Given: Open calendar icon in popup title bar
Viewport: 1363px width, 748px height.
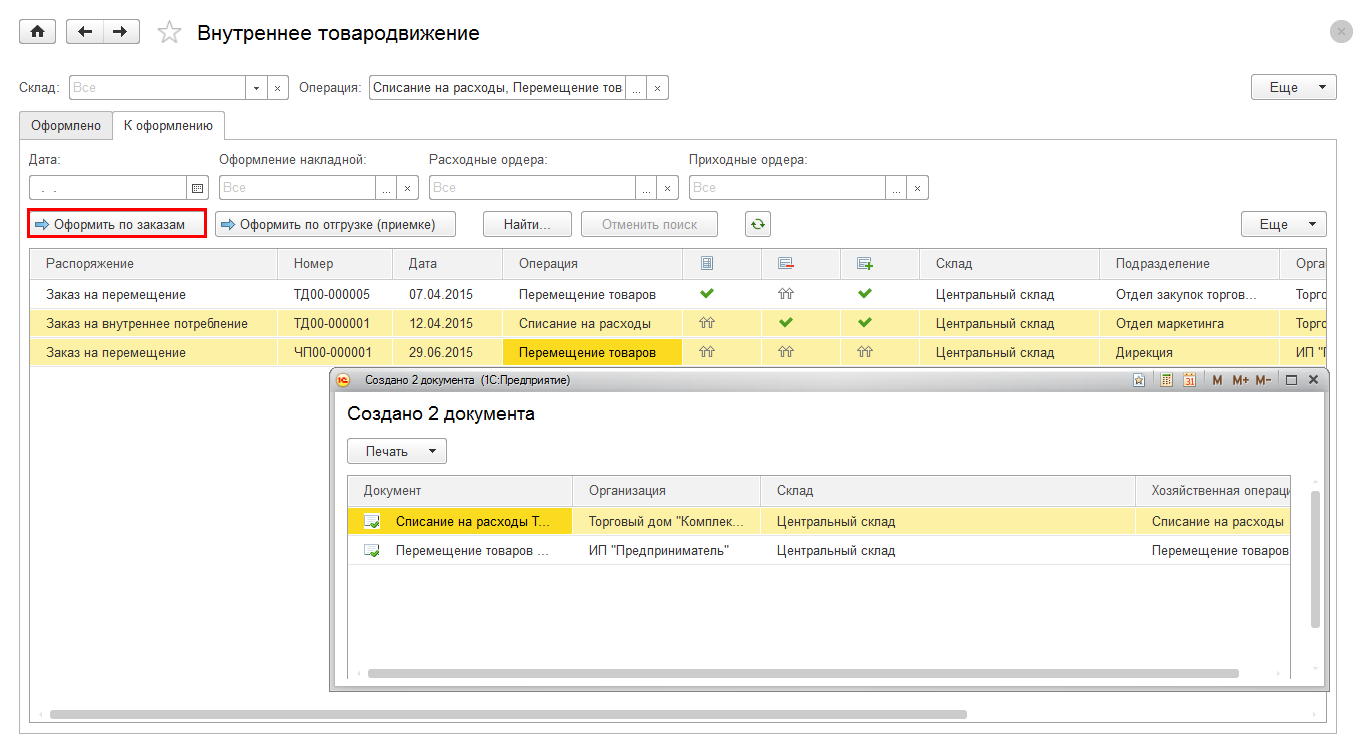Looking at the screenshot, I should click(1190, 380).
